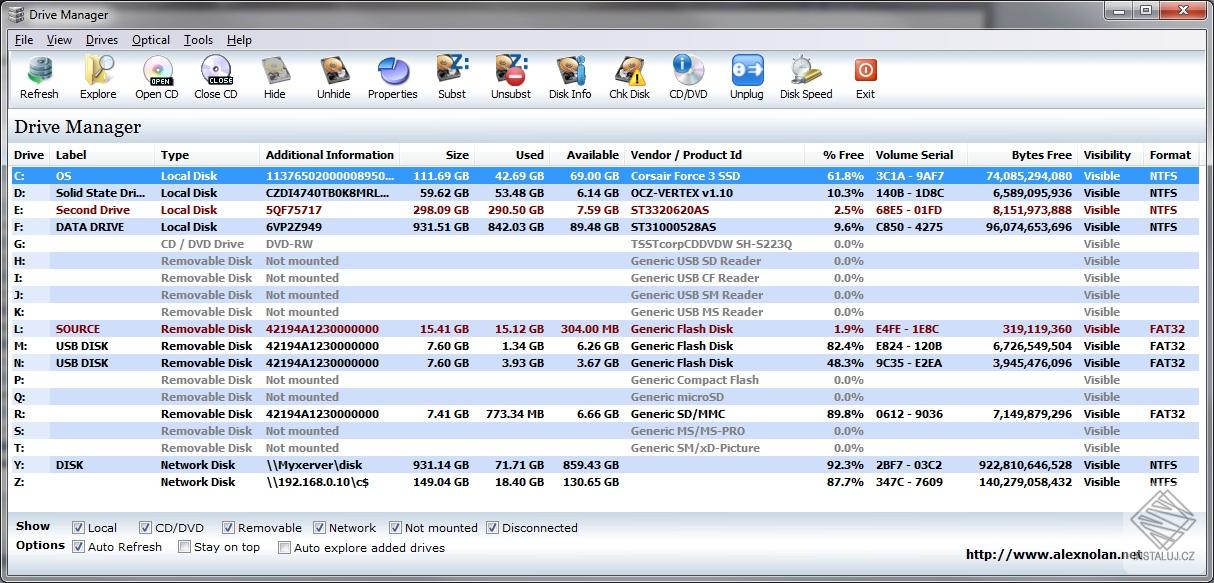Run Chk Disk using its toolbar icon

(x=629, y=76)
